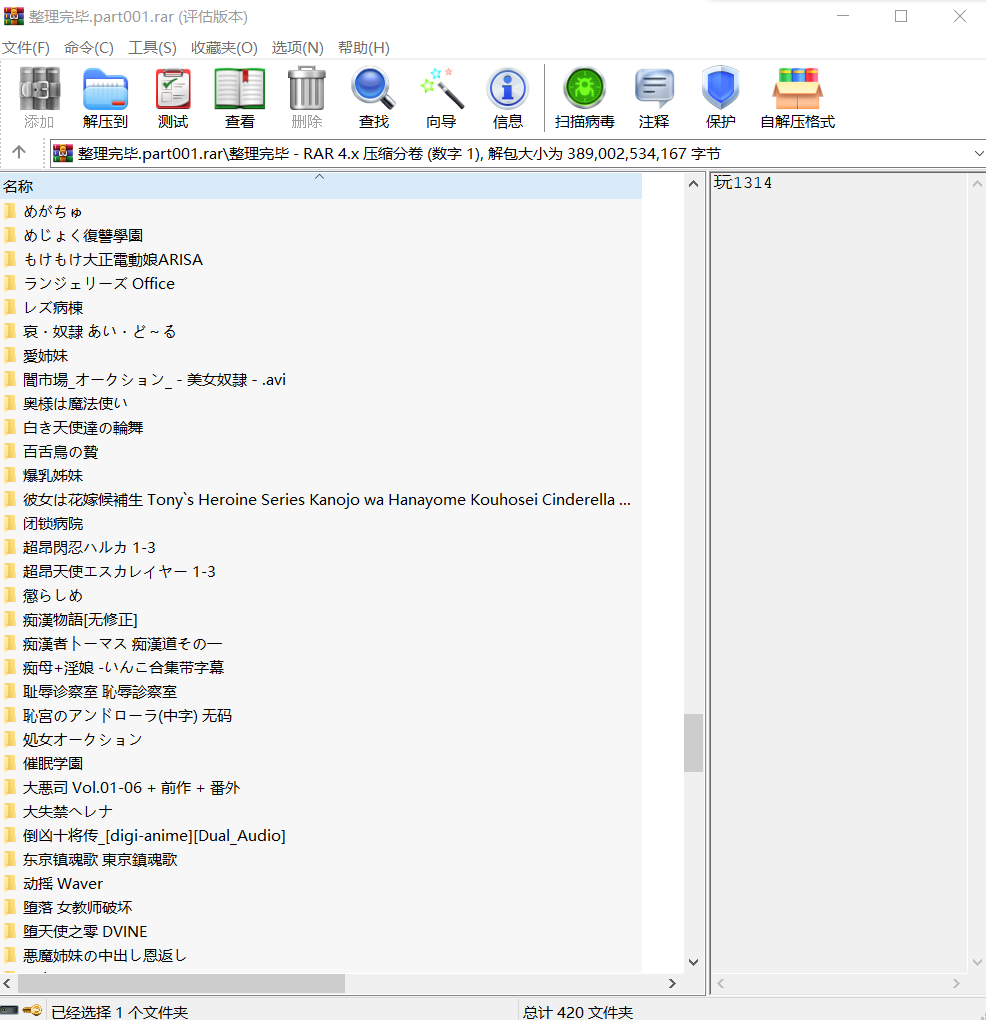The width and height of the screenshot is (986, 1020).
Task: Click the SFX (自解压格式) icon
Action: (798, 97)
